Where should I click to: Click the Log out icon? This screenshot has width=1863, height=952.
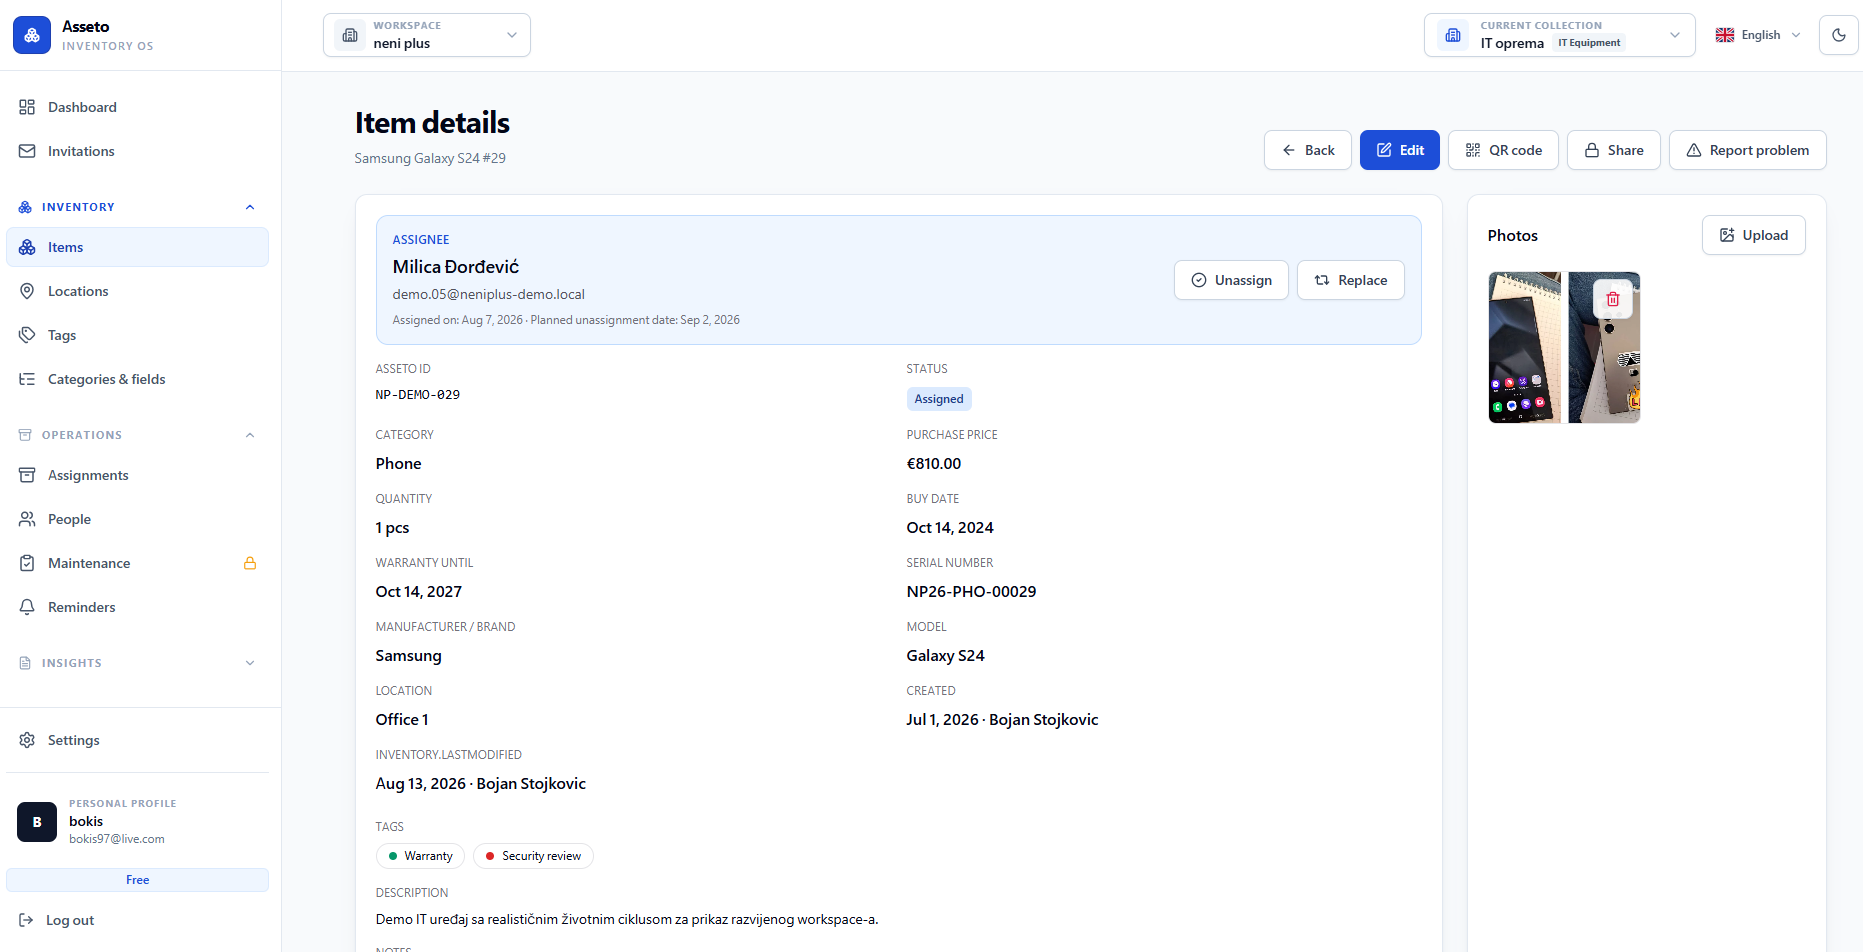(26, 920)
